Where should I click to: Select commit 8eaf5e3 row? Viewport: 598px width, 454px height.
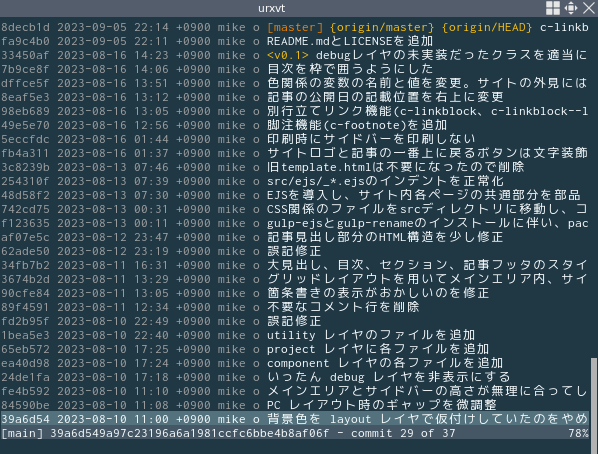click(x=294, y=97)
